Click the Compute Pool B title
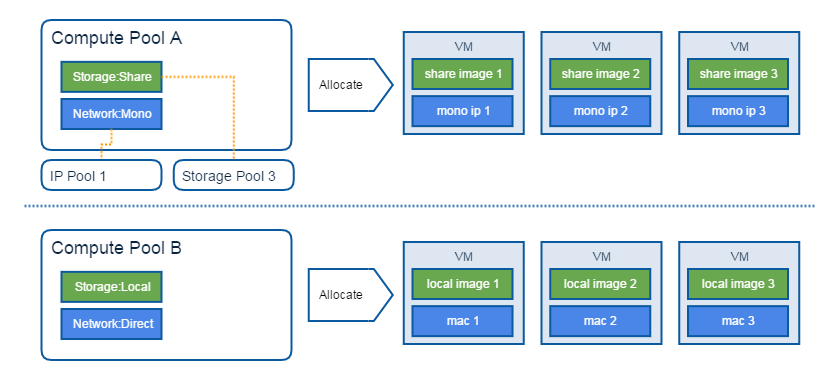 (117, 248)
